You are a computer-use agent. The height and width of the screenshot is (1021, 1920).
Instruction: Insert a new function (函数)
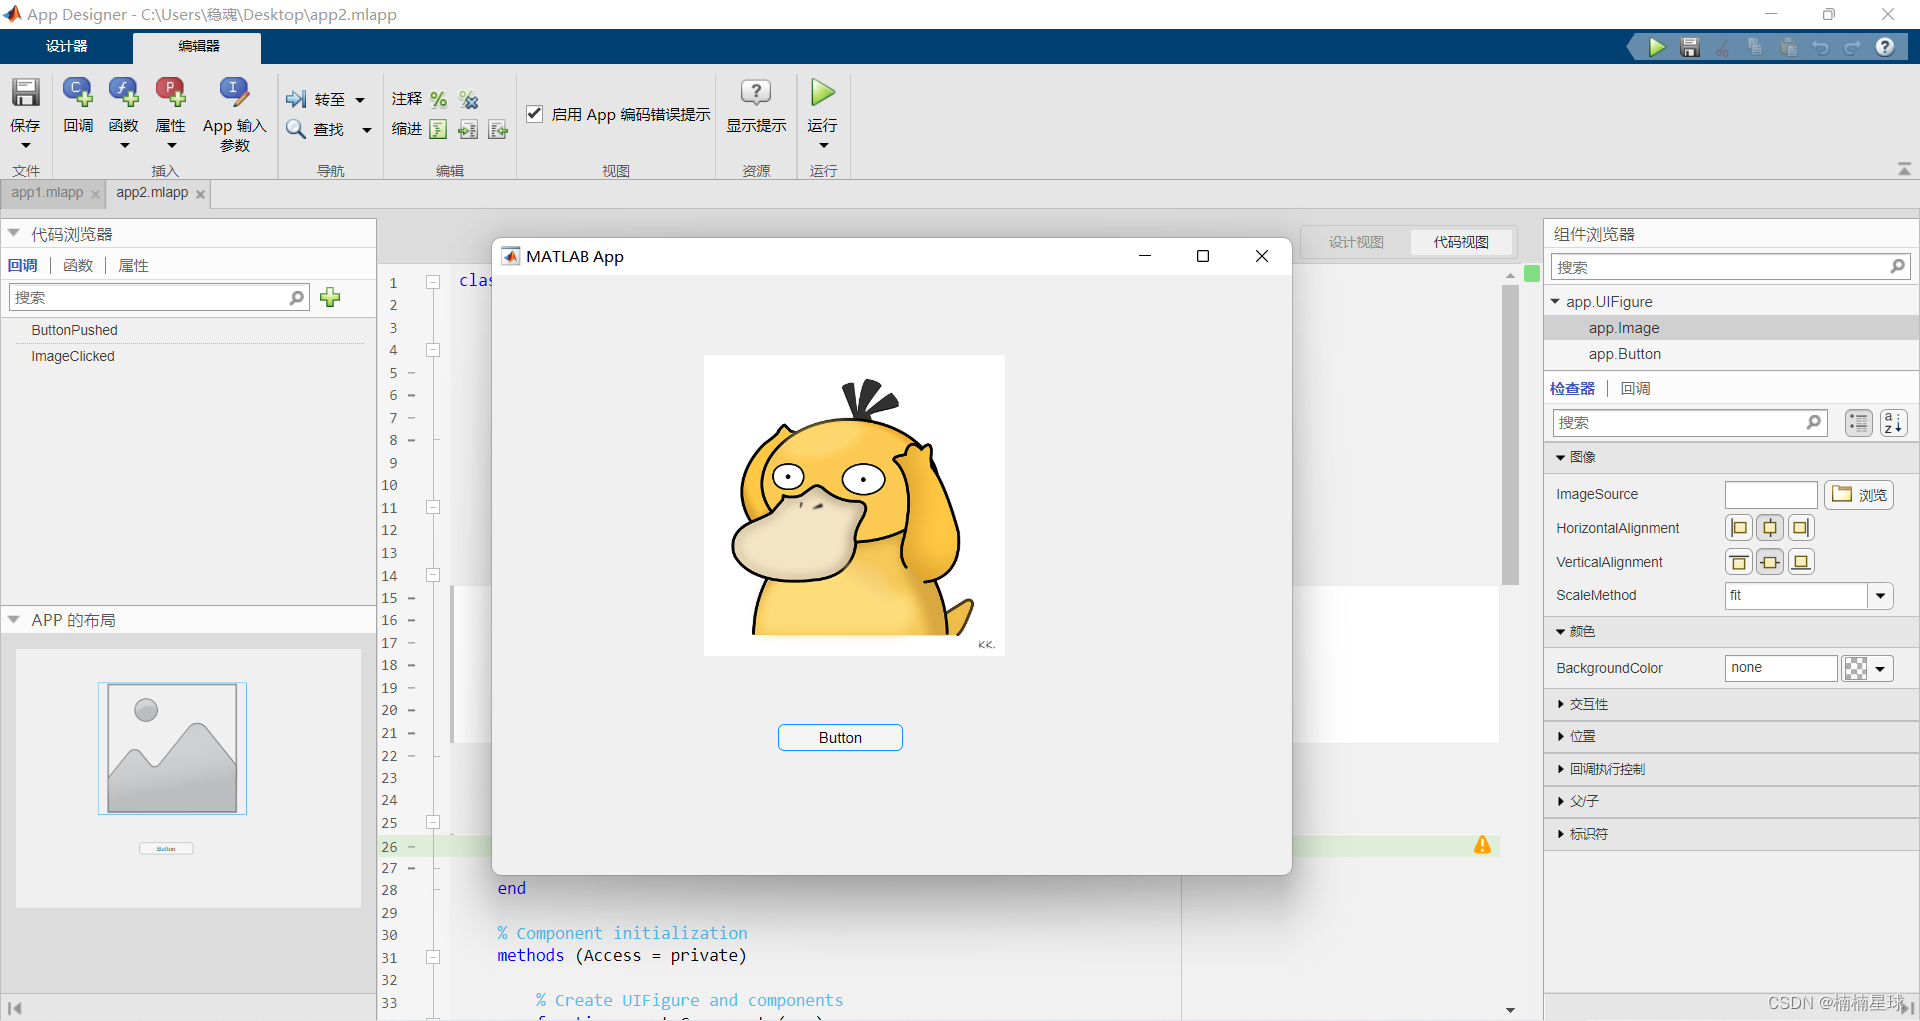tap(124, 93)
